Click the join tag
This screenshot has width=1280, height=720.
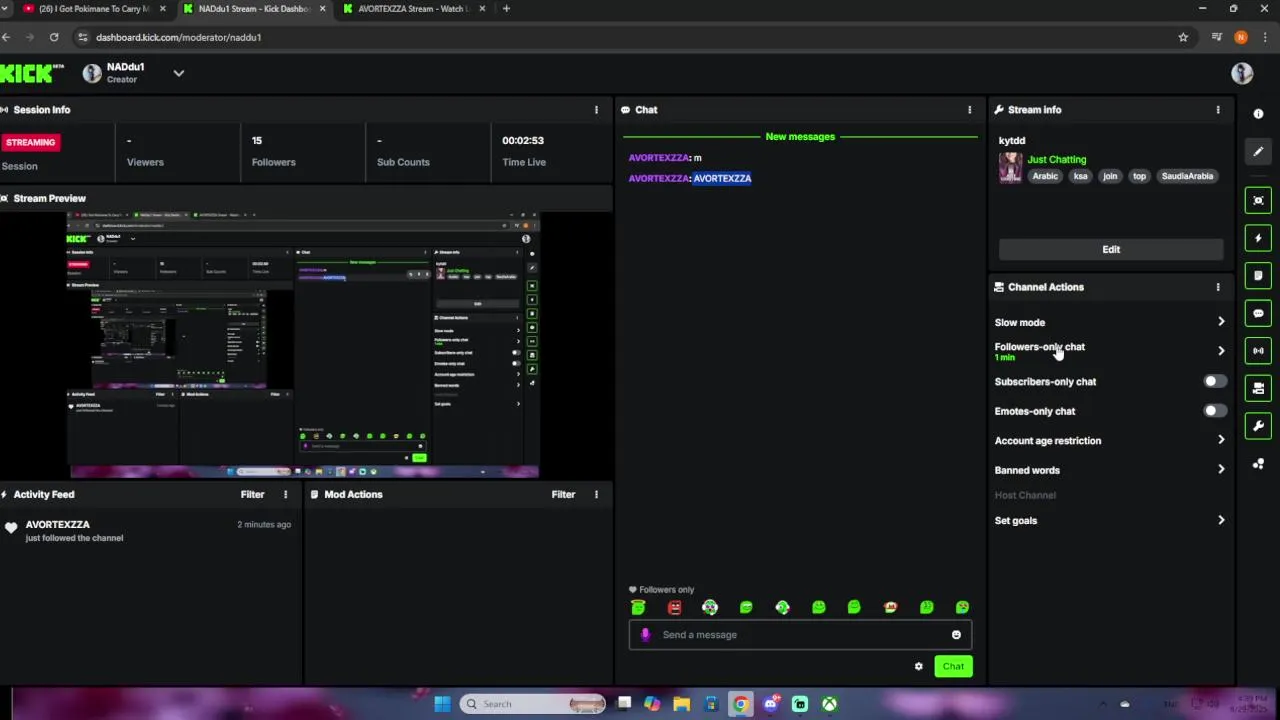(1110, 176)
